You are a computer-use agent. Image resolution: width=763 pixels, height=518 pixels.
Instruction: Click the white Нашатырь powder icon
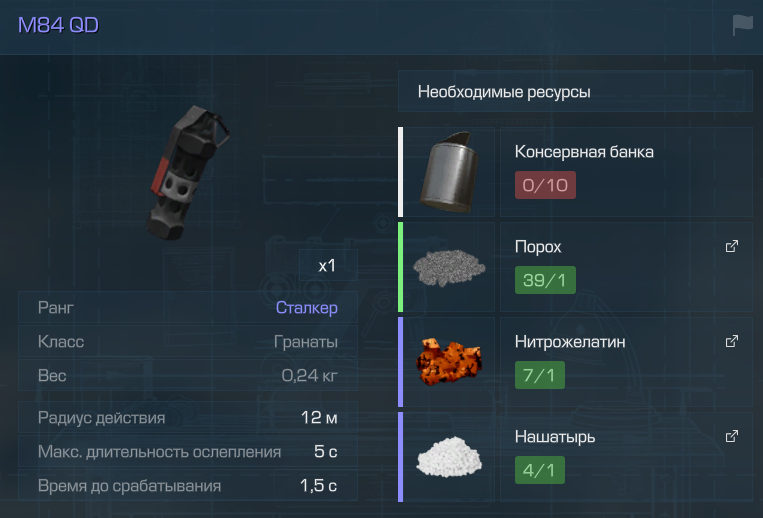tap(449, 456)
